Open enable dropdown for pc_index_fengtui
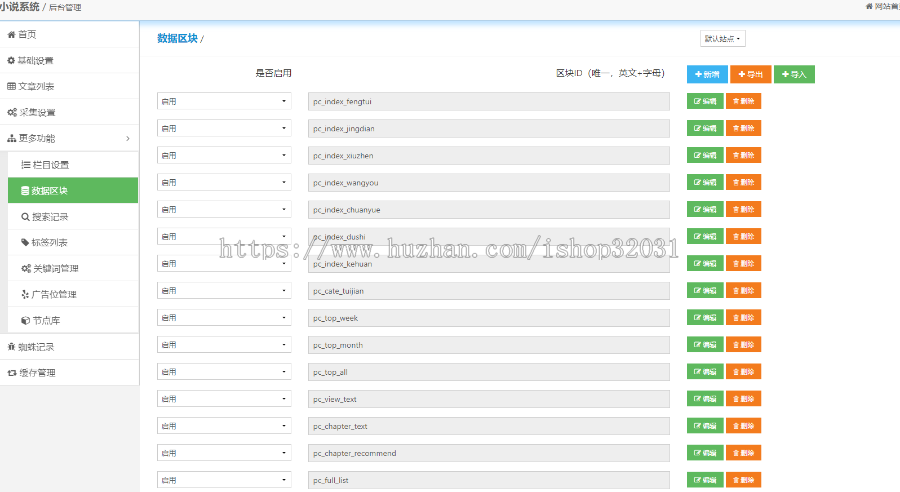This screenshot has height=492, width=900. pyautogui.click(x=224, y=101)
